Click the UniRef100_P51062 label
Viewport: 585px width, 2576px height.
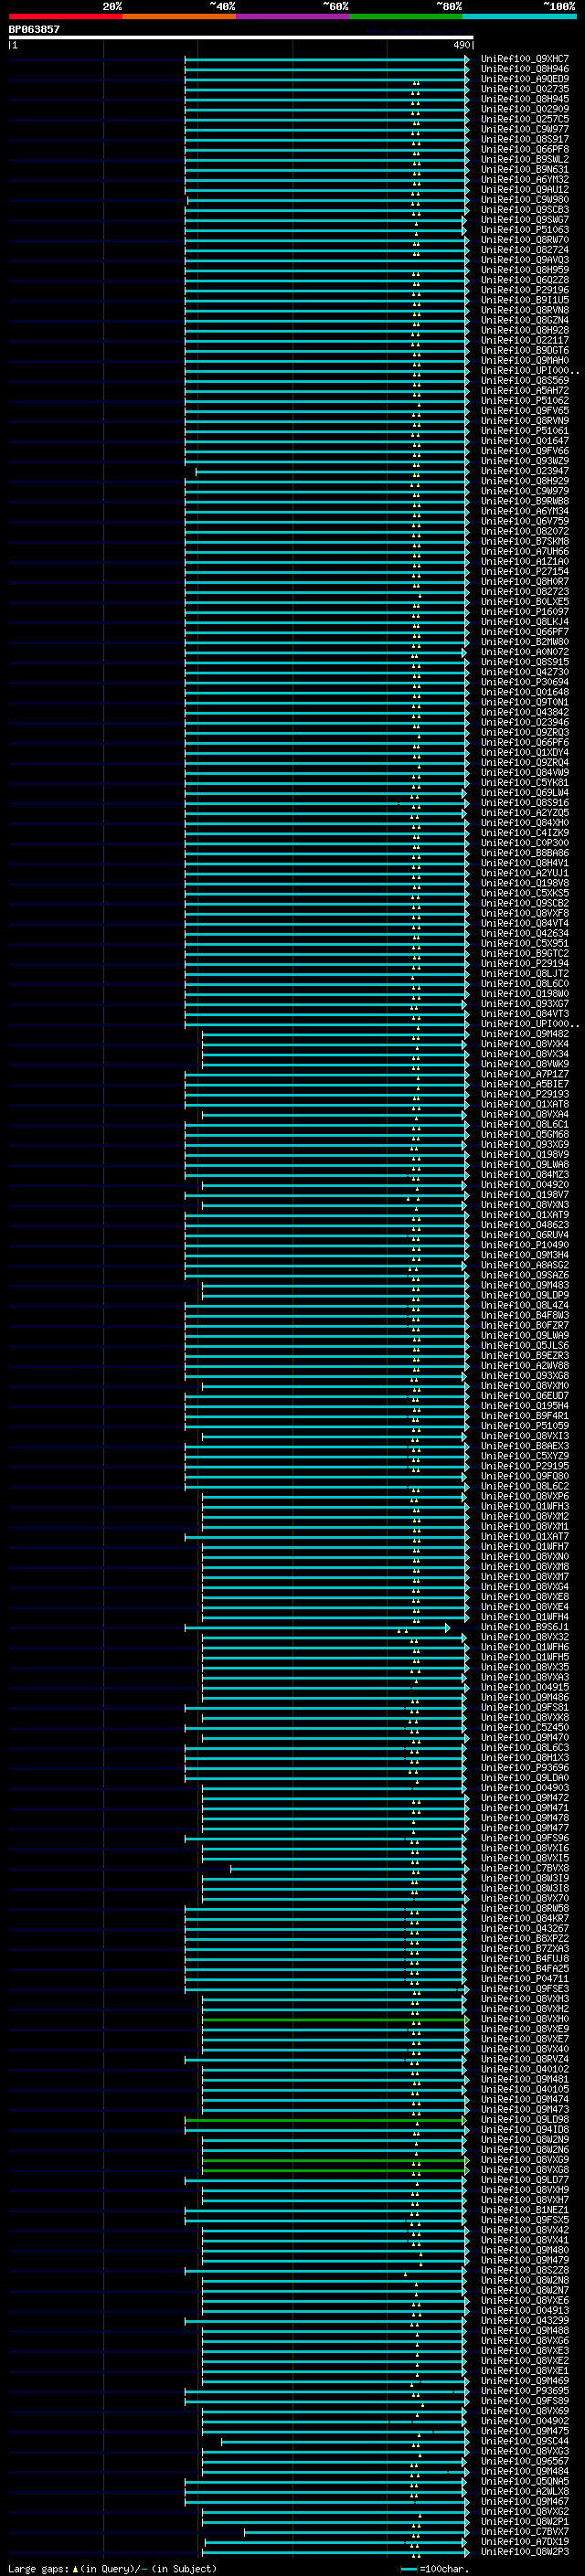[524, 400]
